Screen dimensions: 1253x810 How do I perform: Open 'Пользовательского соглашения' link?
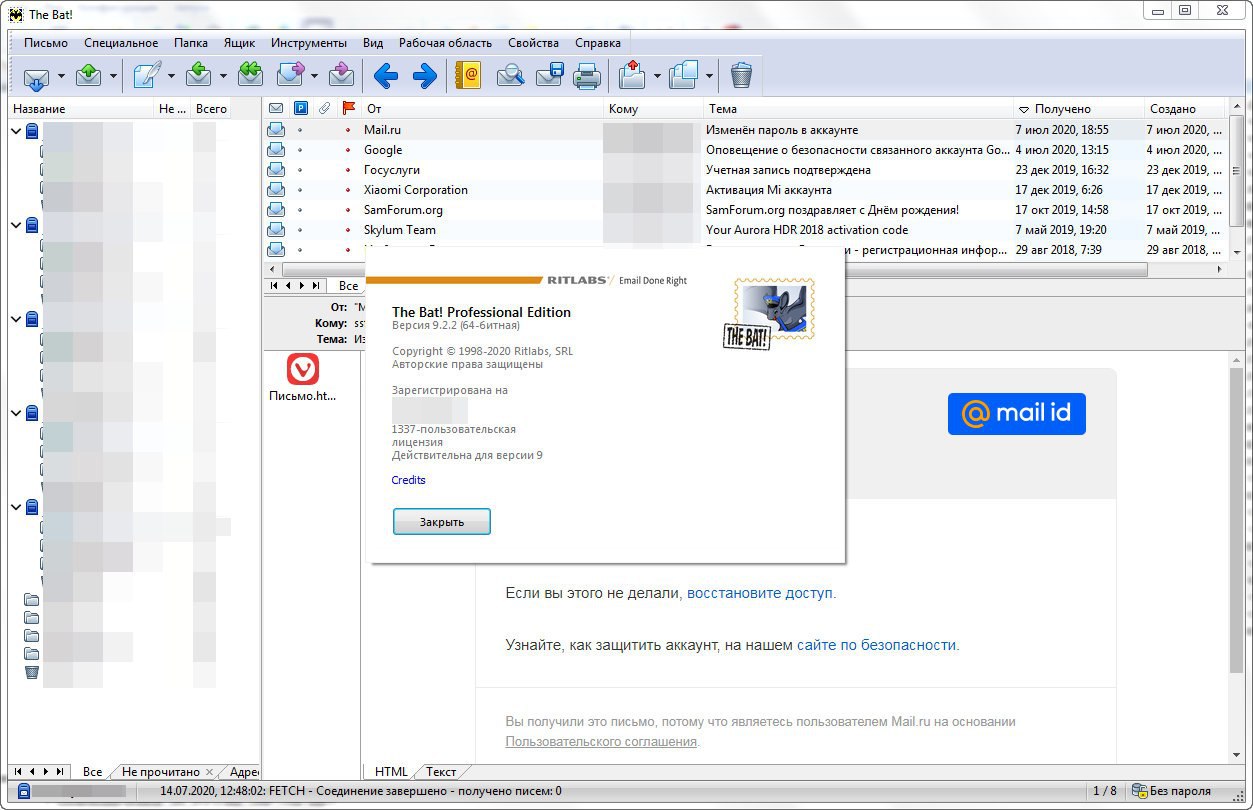pyautogui.click(x=601, y=742)
